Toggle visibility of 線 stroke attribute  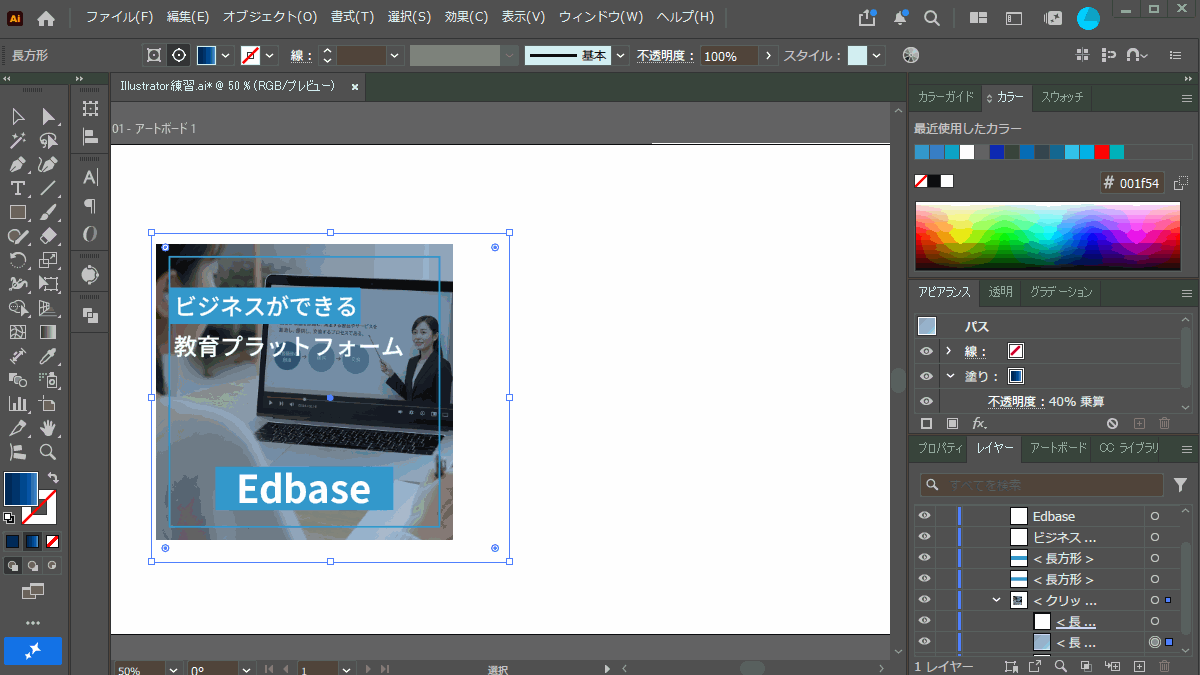click(x=926, y=351)
